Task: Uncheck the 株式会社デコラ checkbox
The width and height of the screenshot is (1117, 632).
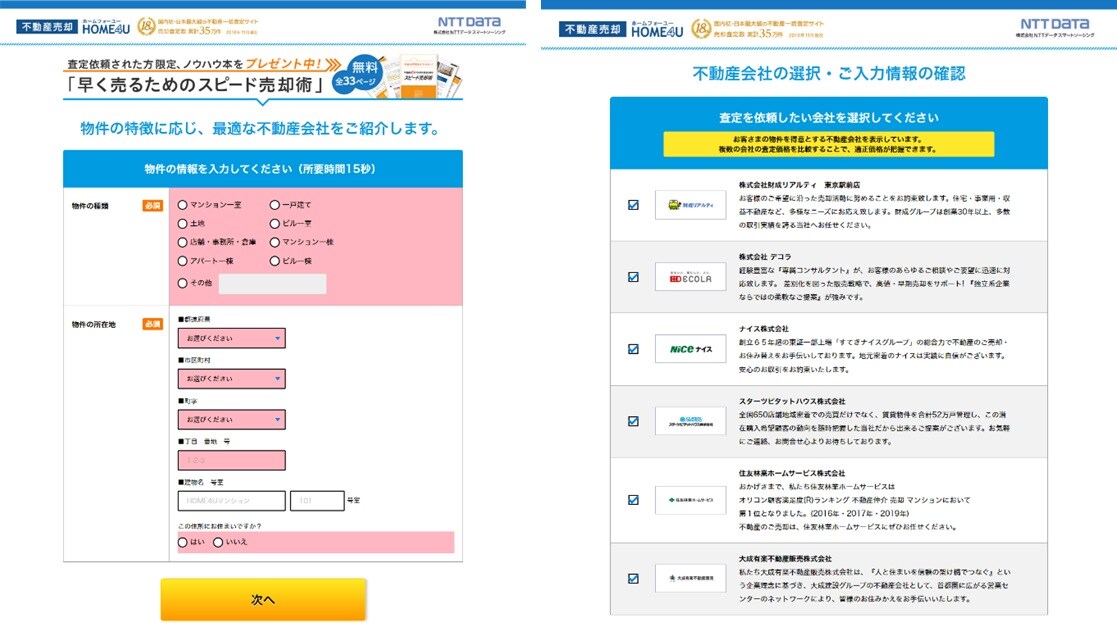Action: point(633,277)
